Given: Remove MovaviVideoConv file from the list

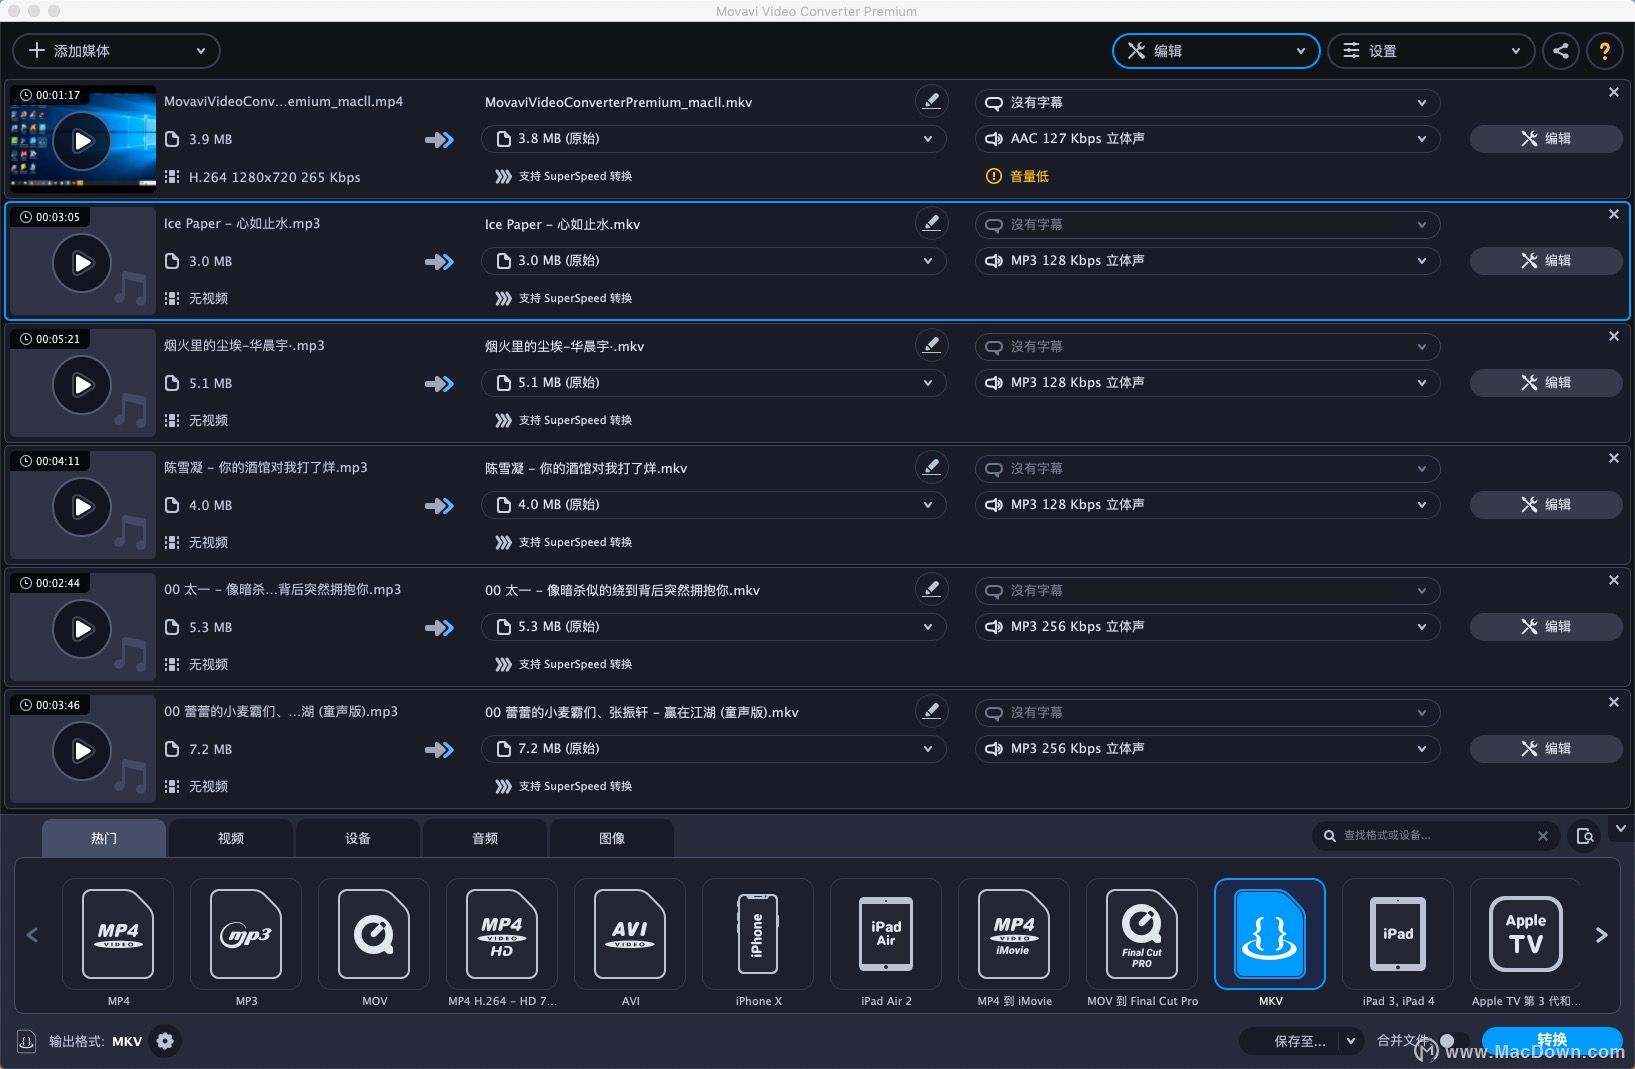Looking at the screenshot, I should 1613,92.
